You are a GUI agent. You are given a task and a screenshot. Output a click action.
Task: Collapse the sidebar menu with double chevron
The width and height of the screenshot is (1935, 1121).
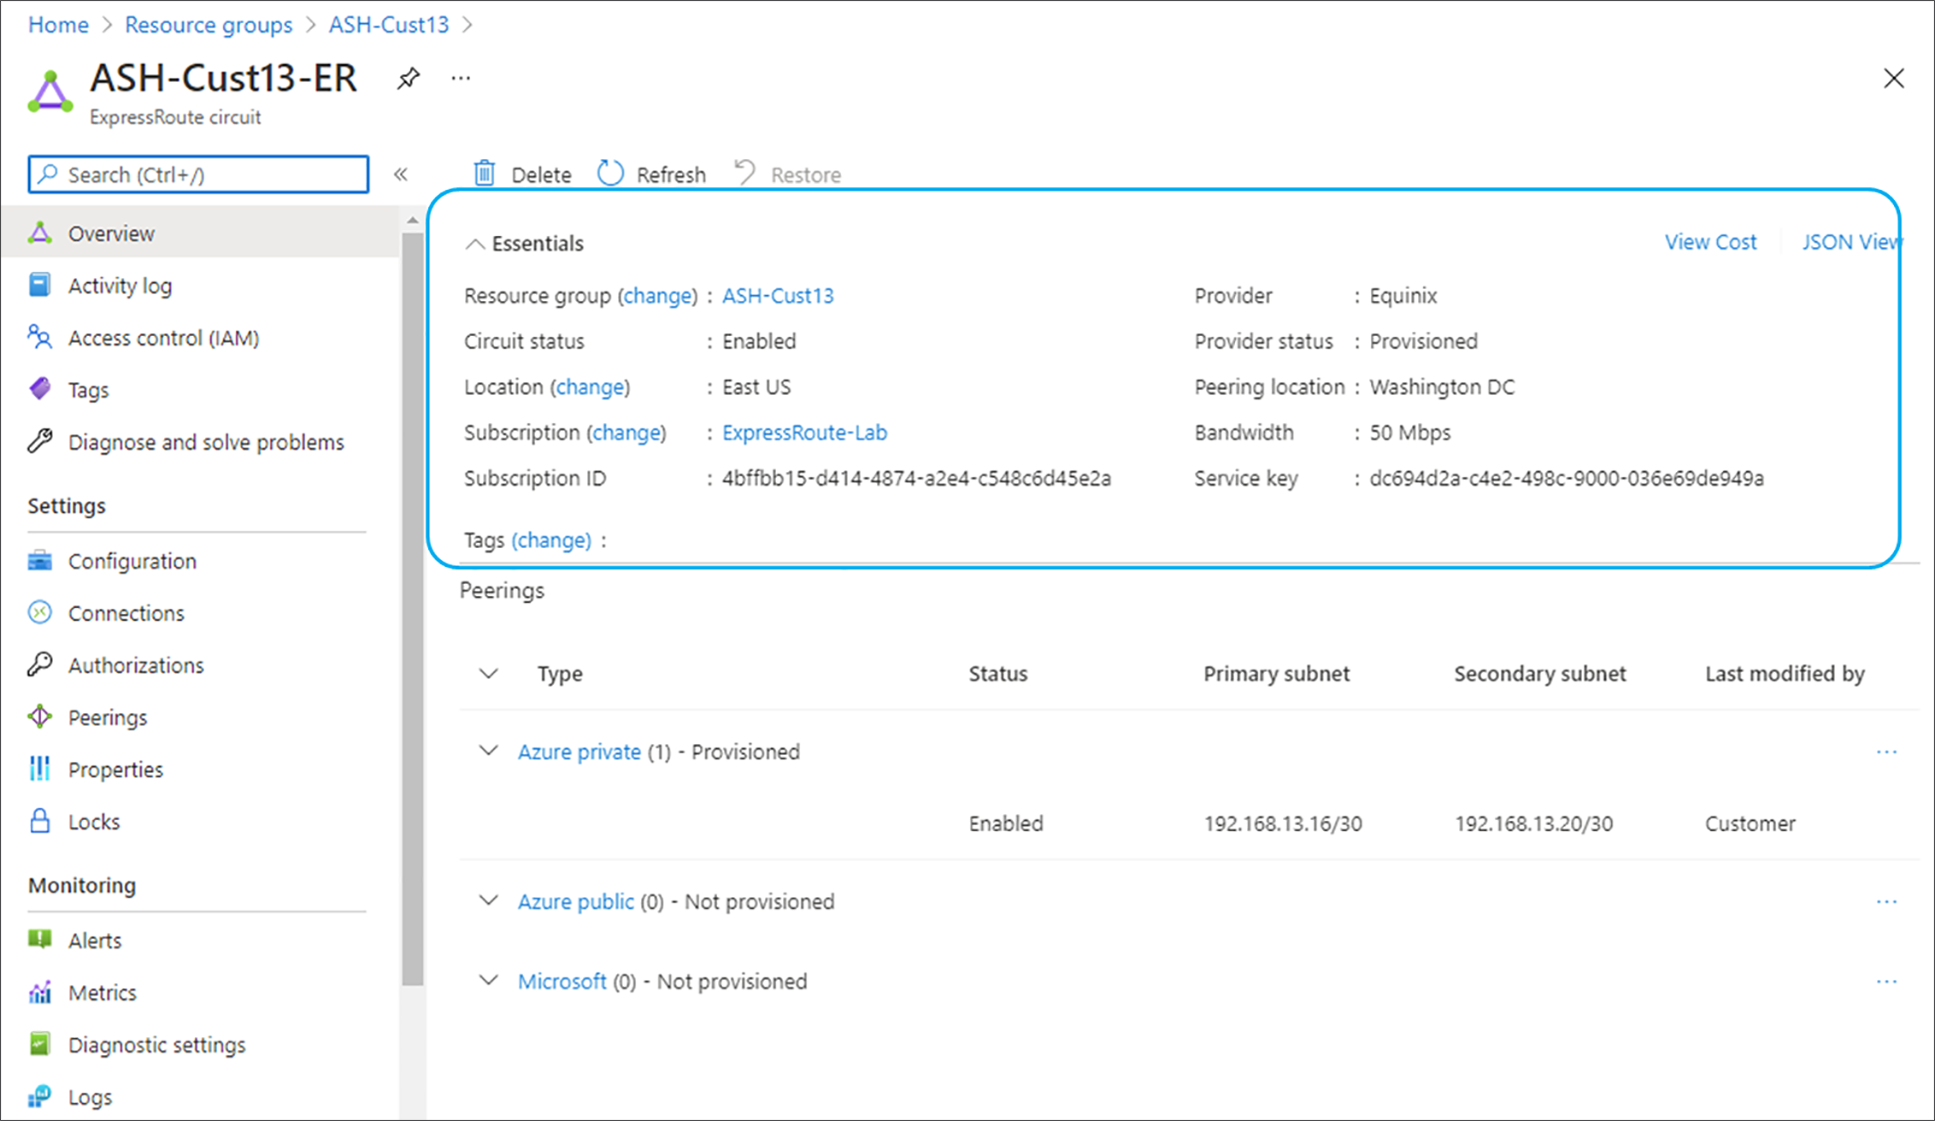[x=401, y=174]
